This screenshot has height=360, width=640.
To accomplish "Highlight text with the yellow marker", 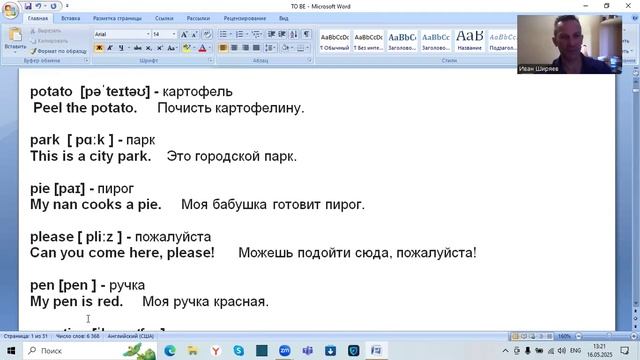I will pyautogui.click(x=187, y=48).
